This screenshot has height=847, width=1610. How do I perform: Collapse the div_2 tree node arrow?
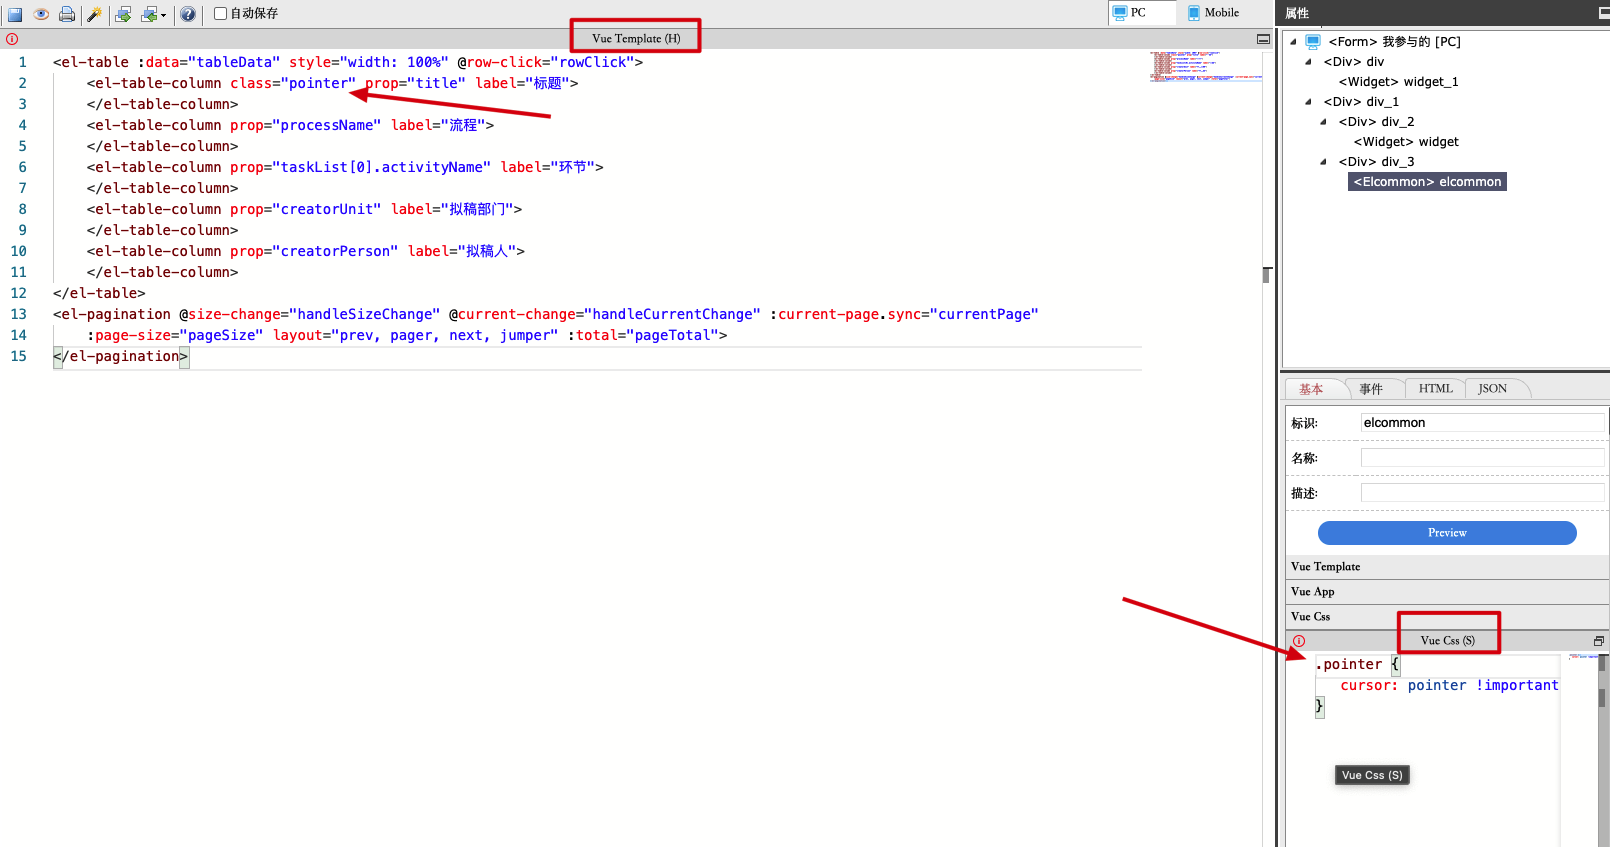[1323, 122]
